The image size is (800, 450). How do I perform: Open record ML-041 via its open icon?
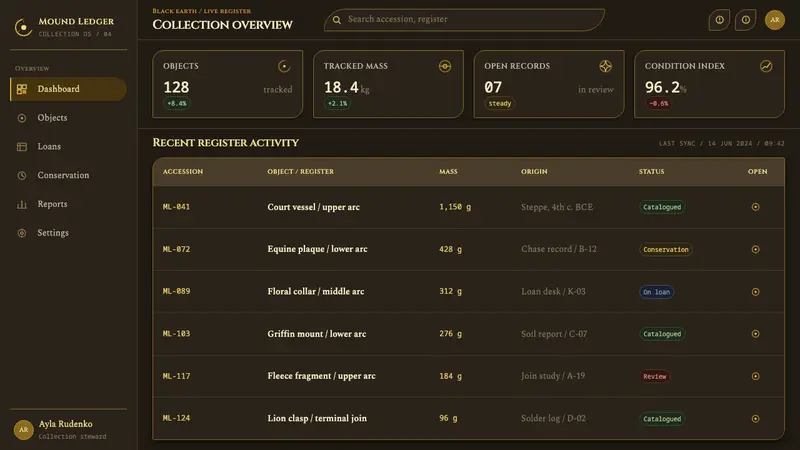tap(756, 207)
